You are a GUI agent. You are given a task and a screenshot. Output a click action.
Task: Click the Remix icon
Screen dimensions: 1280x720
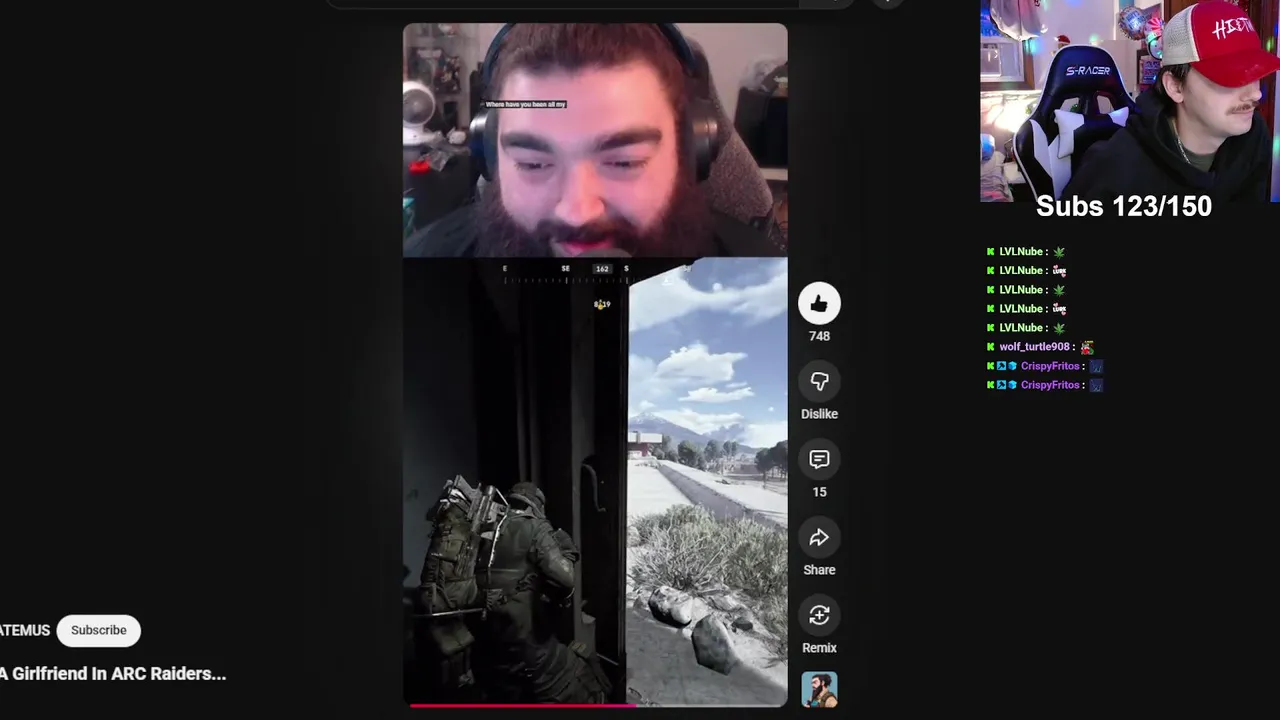819,615
